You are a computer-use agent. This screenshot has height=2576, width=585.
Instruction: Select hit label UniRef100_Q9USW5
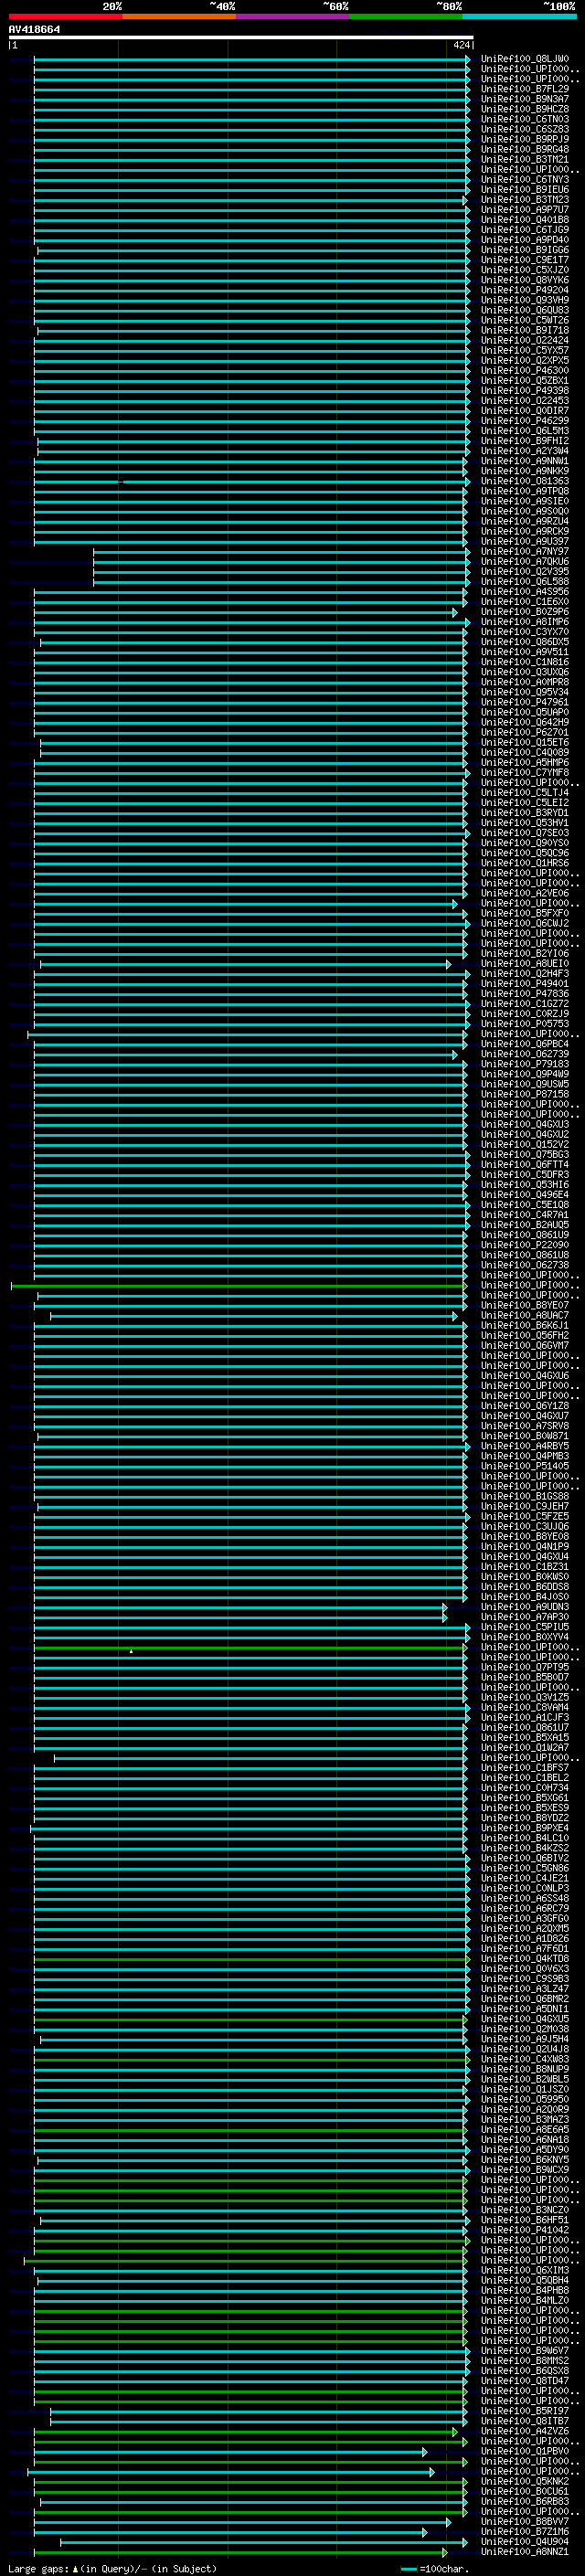(525, 1084)
